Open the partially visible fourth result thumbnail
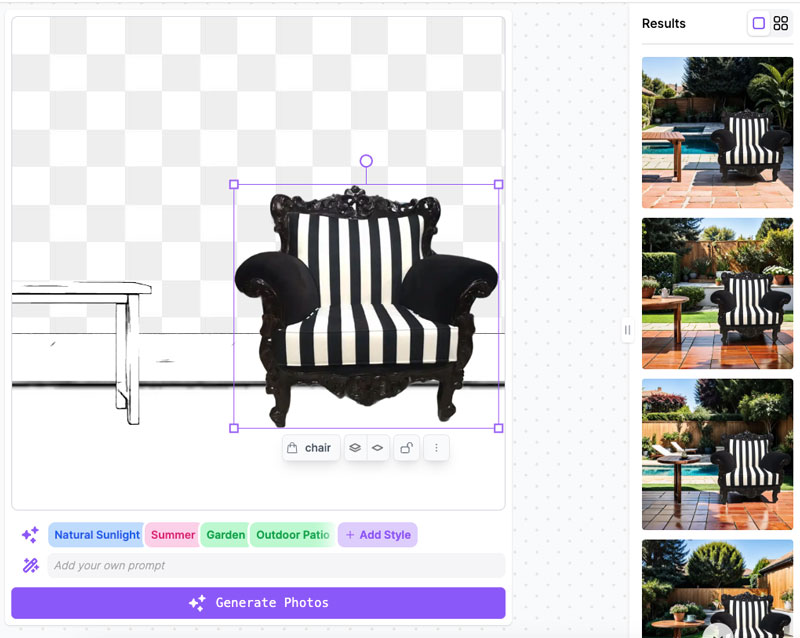This screenshot has height=638, width=800. pos(717,588)
